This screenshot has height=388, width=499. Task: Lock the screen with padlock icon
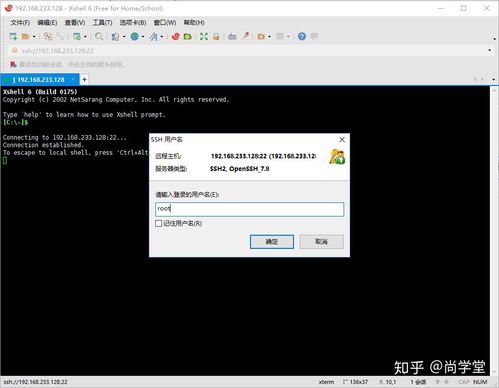216,36
